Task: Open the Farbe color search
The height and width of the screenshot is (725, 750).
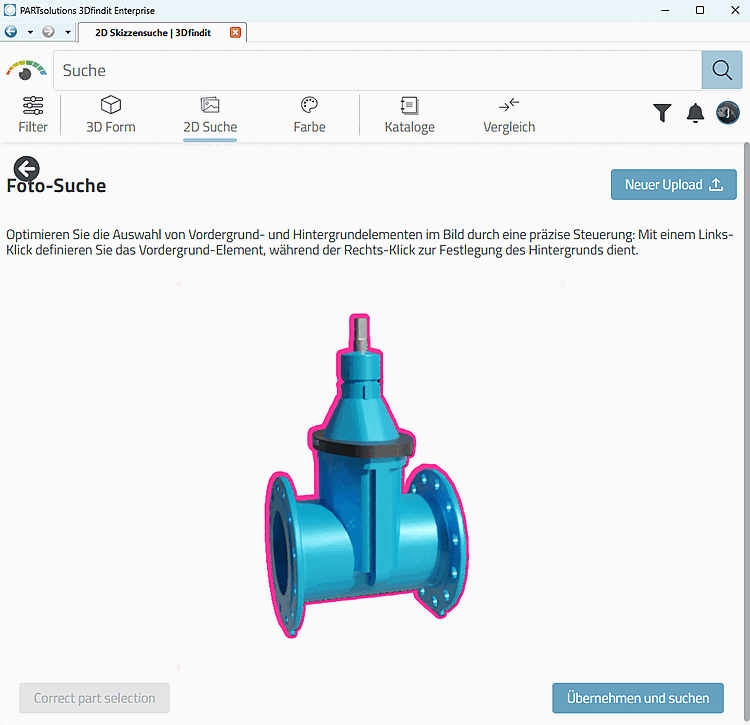Action: [309, 115]
